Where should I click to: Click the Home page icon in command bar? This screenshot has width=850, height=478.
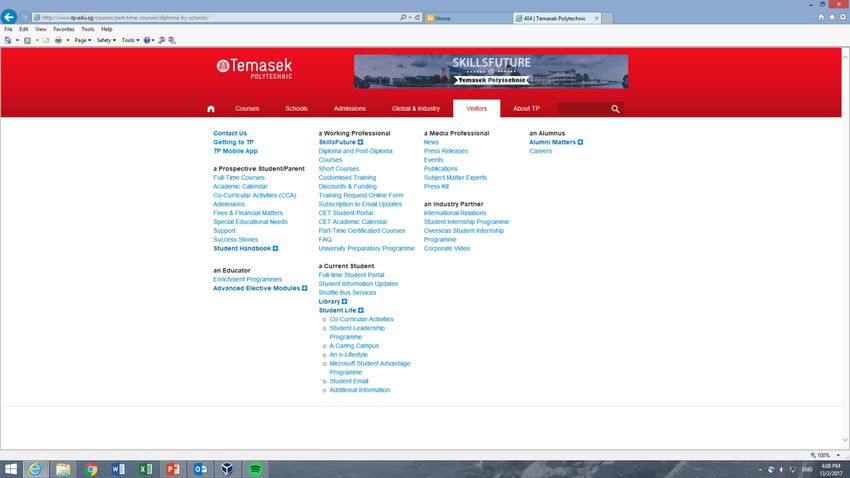pyautogui.click(x=8, y=40)
